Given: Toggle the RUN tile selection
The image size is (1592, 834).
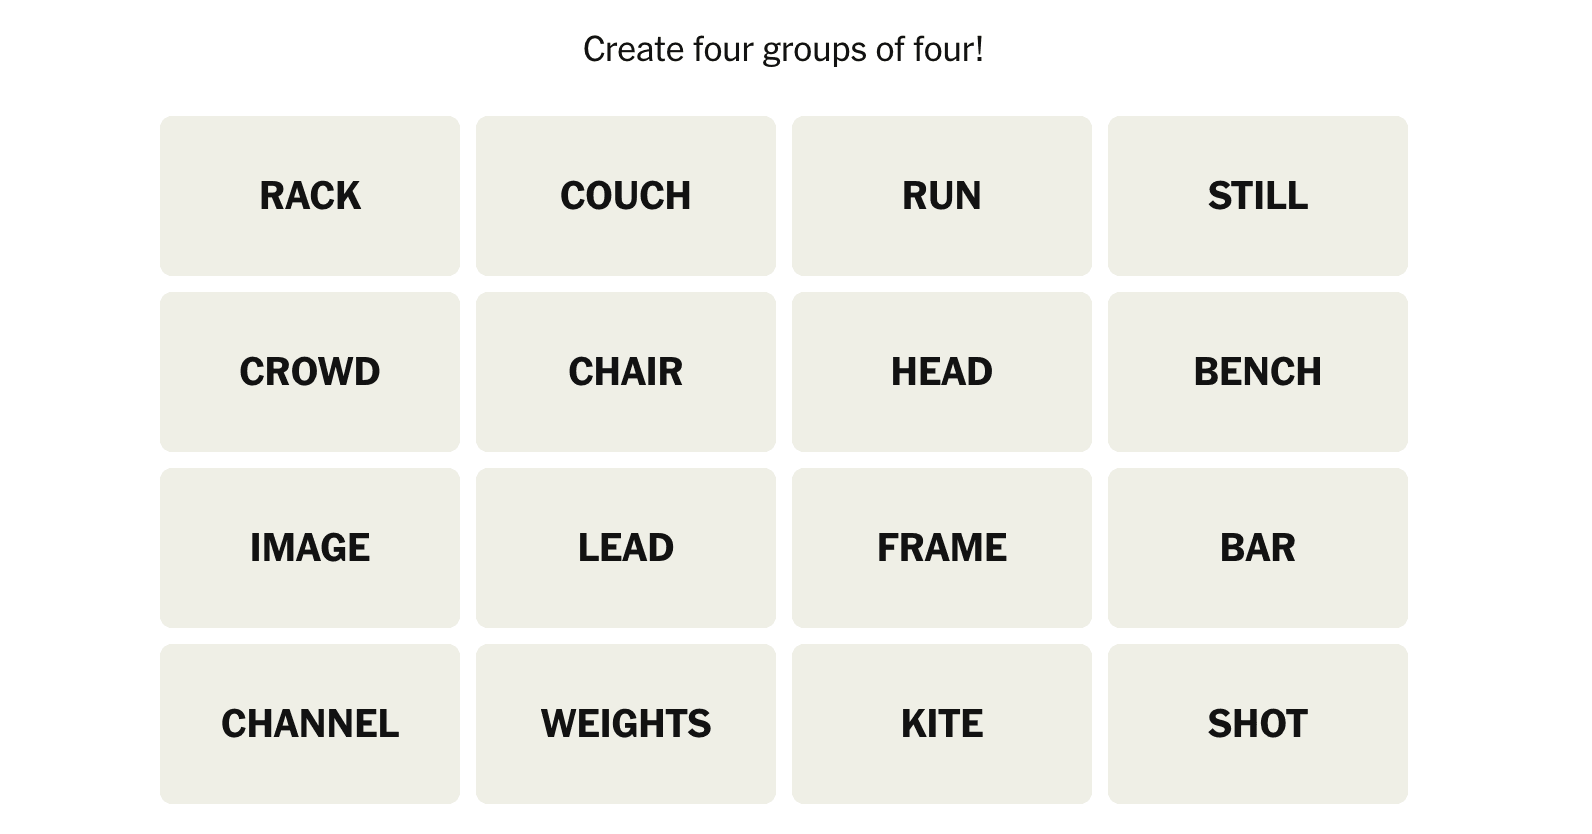Looking at the screenshot, I should [942, 196].
